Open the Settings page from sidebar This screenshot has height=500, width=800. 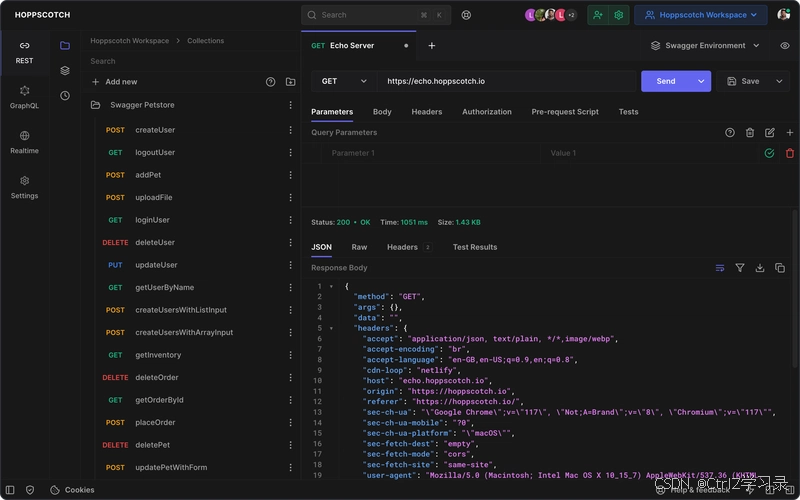pos(24,187)
